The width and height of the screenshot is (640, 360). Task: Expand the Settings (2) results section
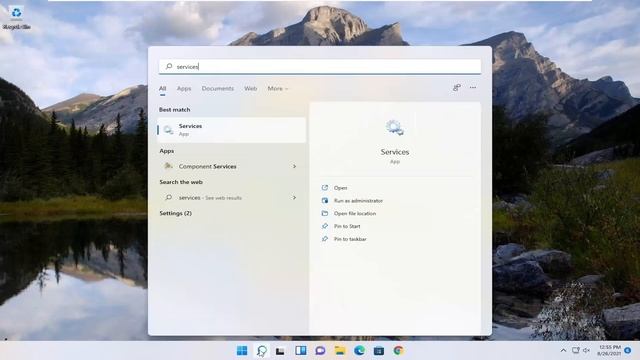176,213
